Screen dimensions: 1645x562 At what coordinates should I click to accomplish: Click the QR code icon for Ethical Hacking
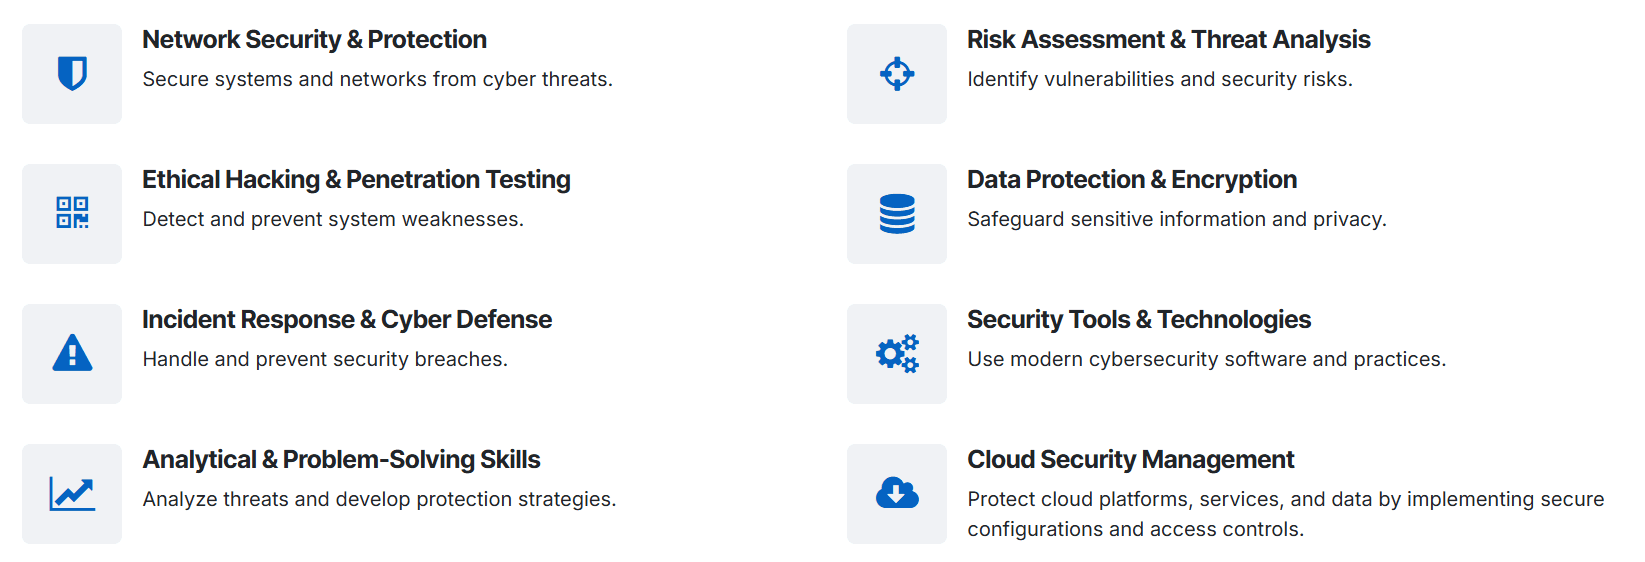pyautogui.click(x=72, y=213)
